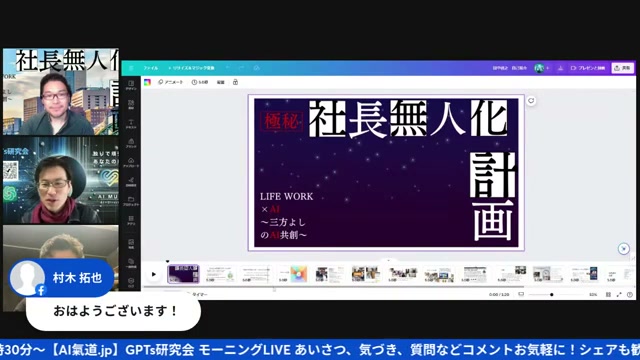Select the 極秘 red stamp text
The width and height of the screenshot is (640, 360).
pyautogui.click(x=282, y=121)
